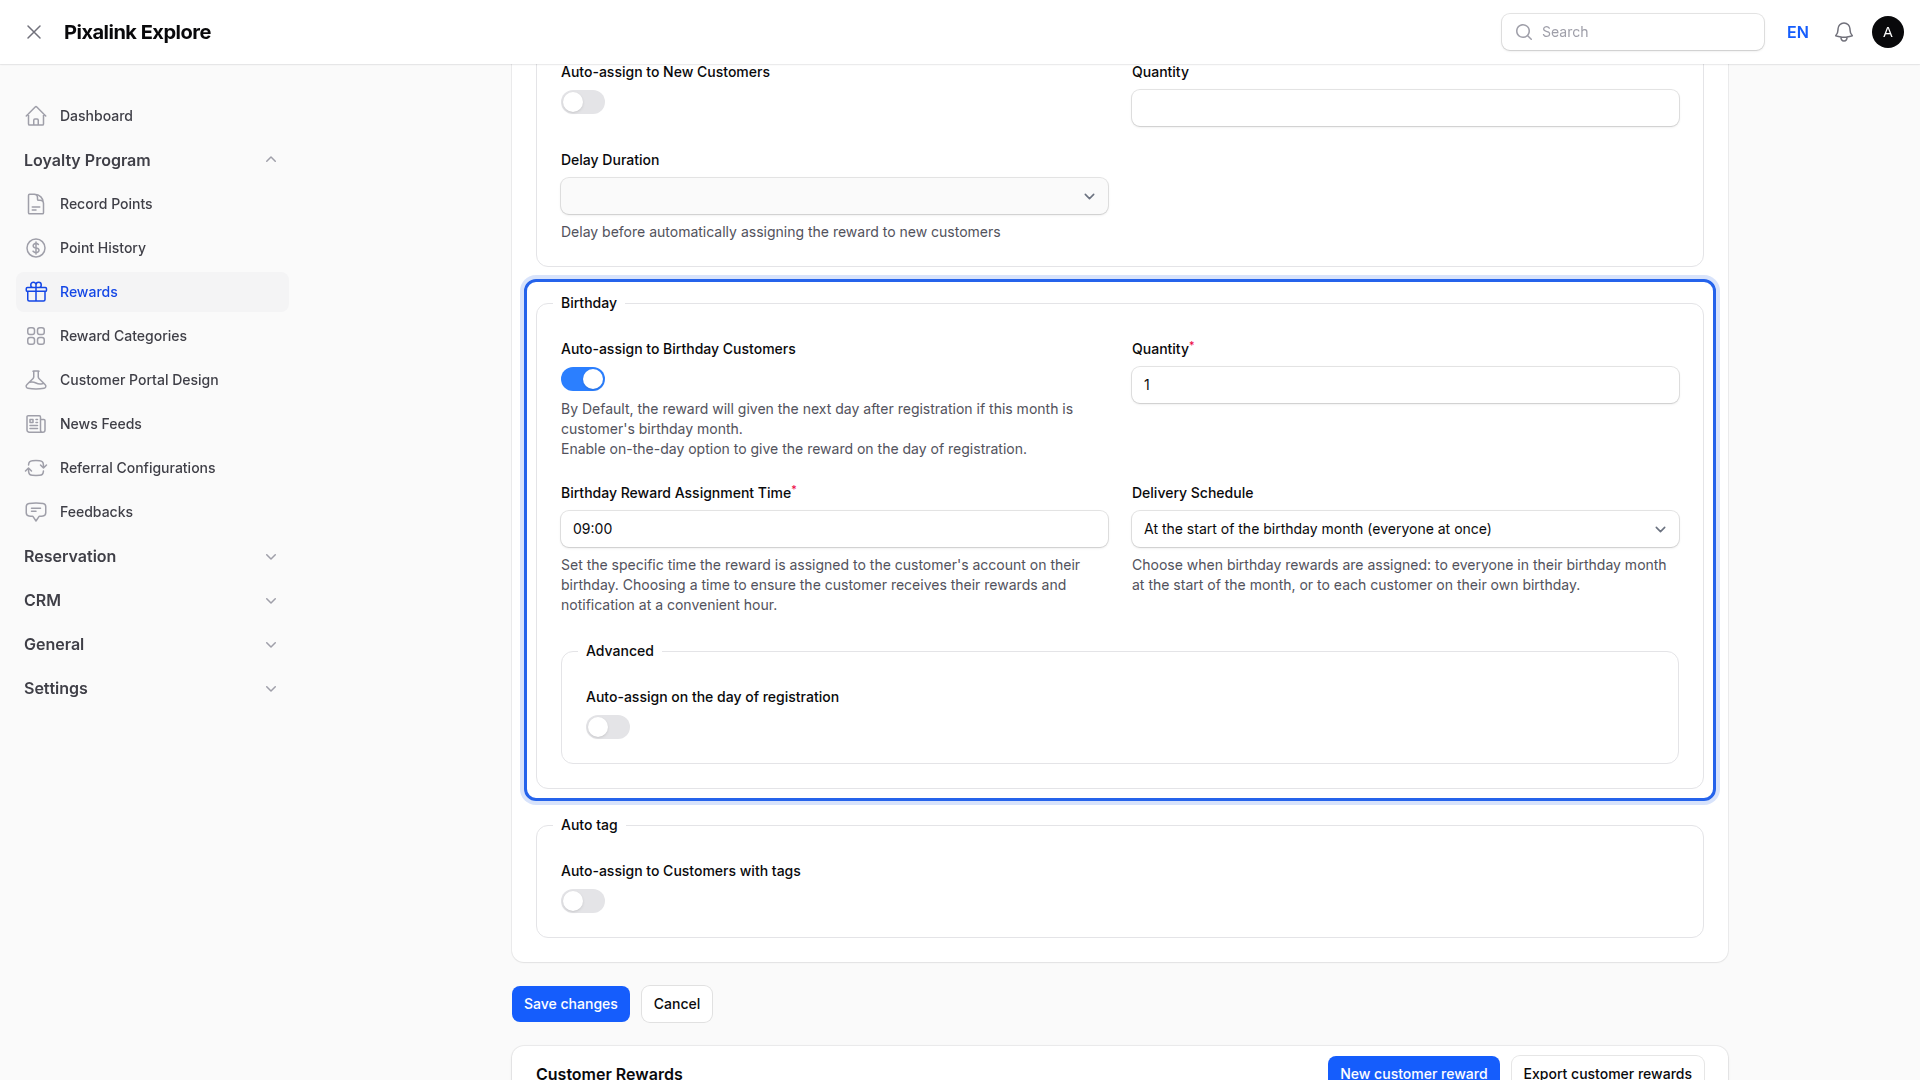Click the Rewards gift icon
Image resolution: width=1920 pixels, height=1080 pixels.
pos(36,292)
